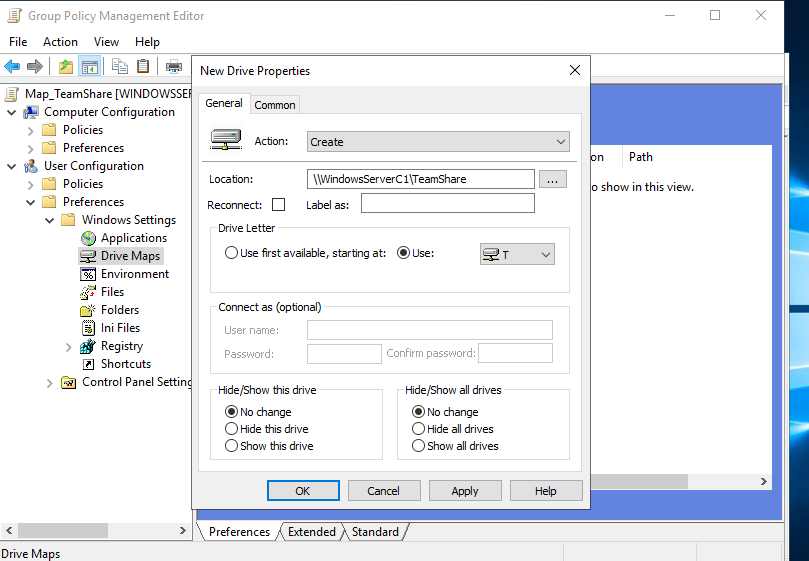Click the Apply button

[465, 491]
